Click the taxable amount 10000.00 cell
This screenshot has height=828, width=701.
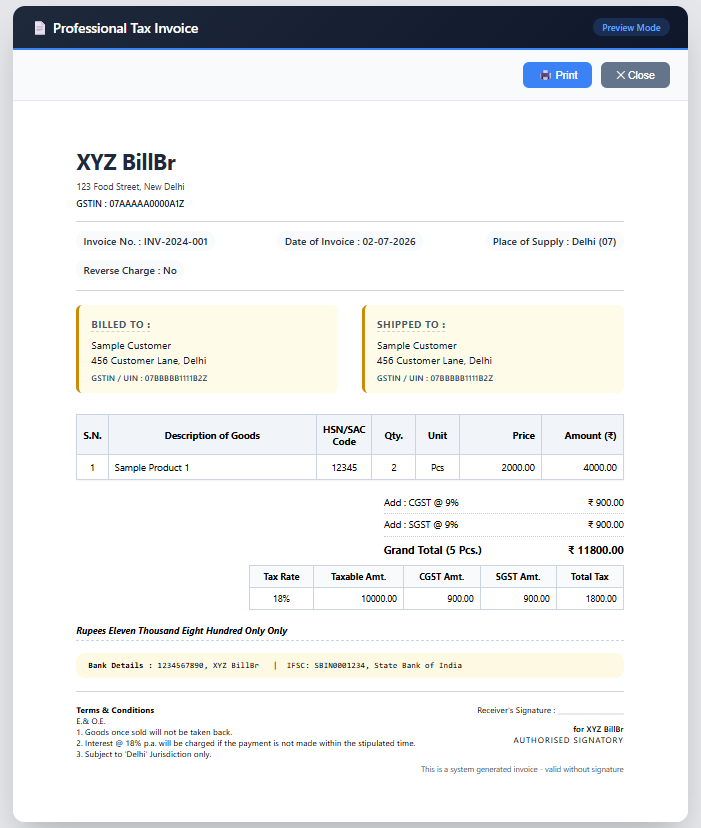[x=359, y=599]
